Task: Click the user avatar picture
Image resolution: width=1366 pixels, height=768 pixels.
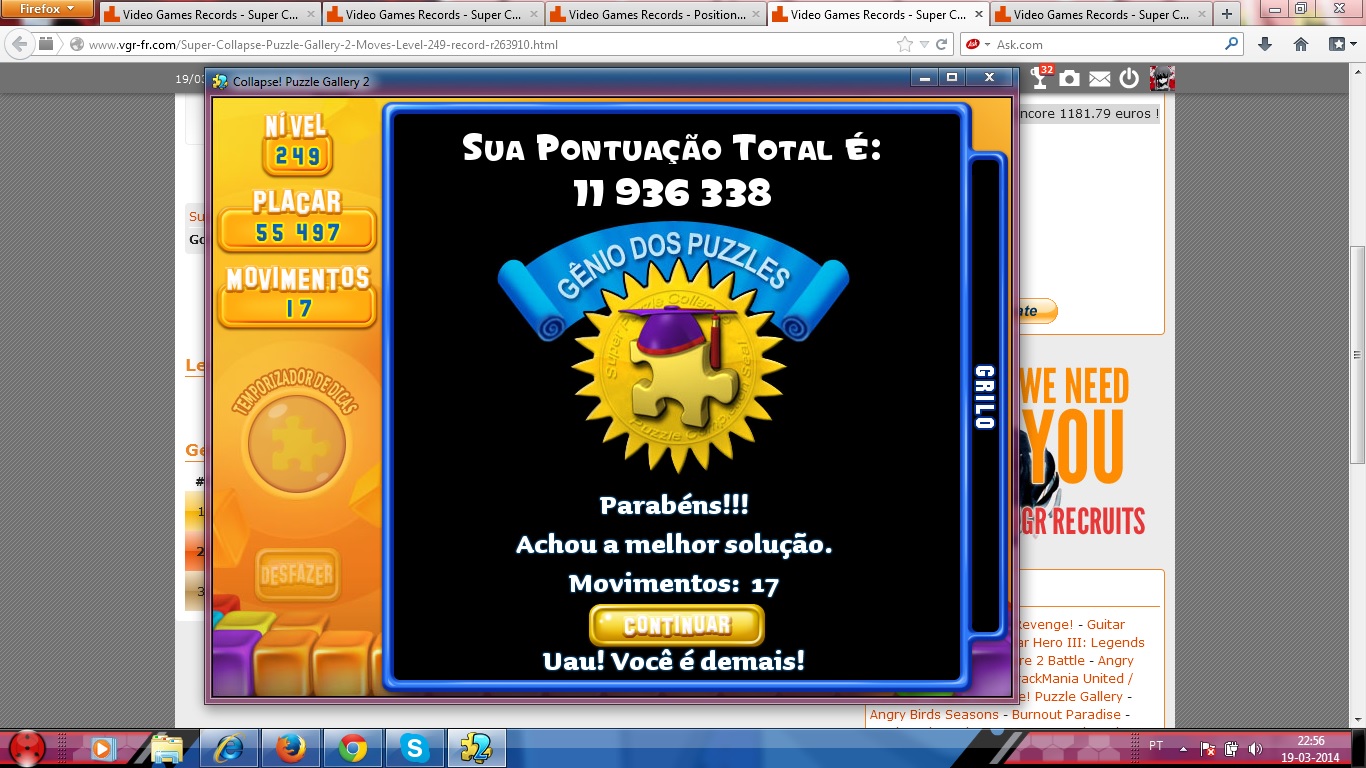Action: (x=1161, y=79)
